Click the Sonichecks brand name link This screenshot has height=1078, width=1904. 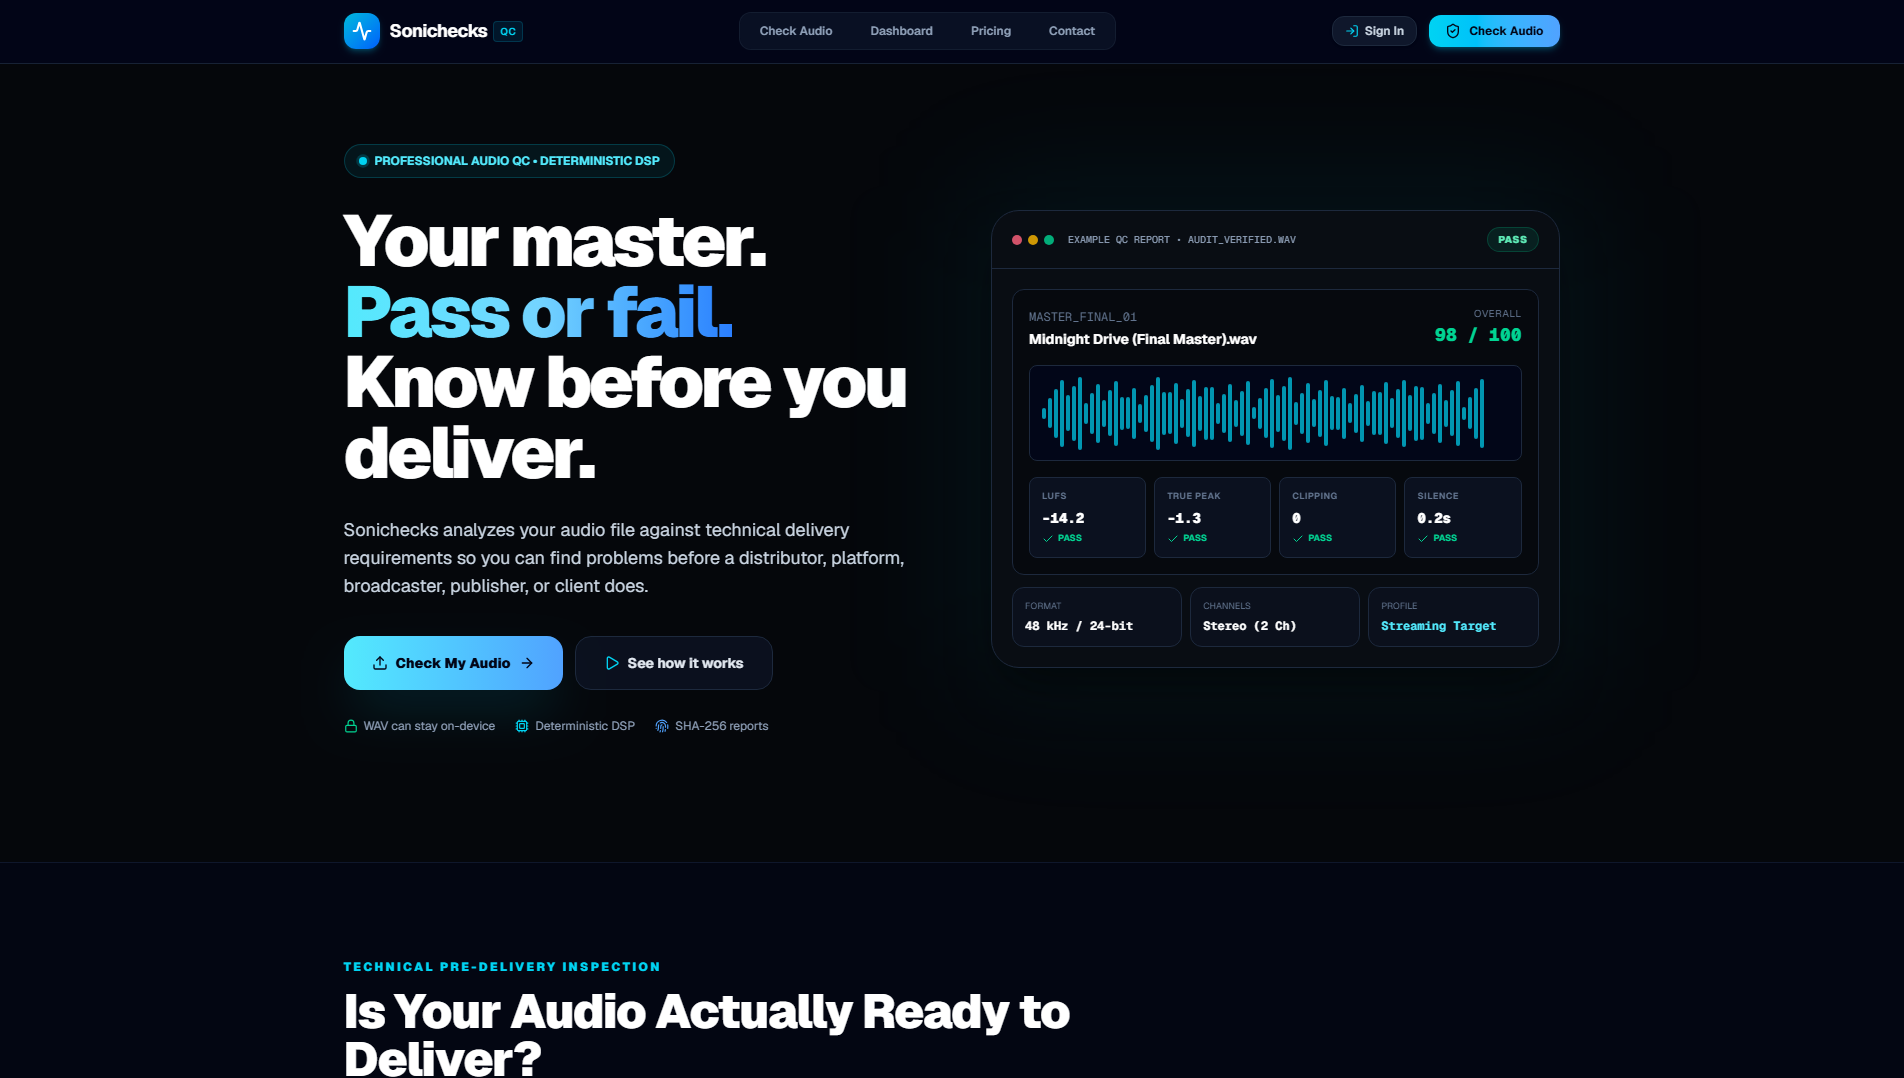438,31
